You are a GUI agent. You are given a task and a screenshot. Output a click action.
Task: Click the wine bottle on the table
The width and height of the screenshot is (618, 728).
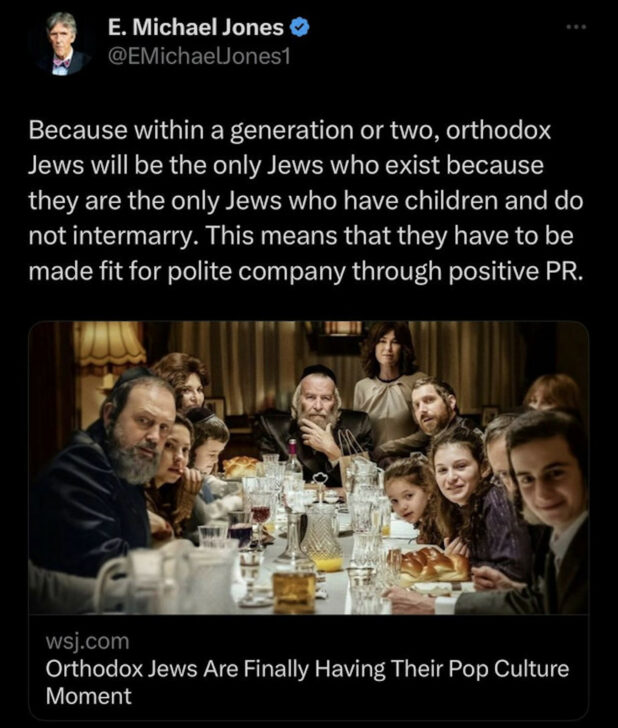pyautogui.click(x=292, y=458)
